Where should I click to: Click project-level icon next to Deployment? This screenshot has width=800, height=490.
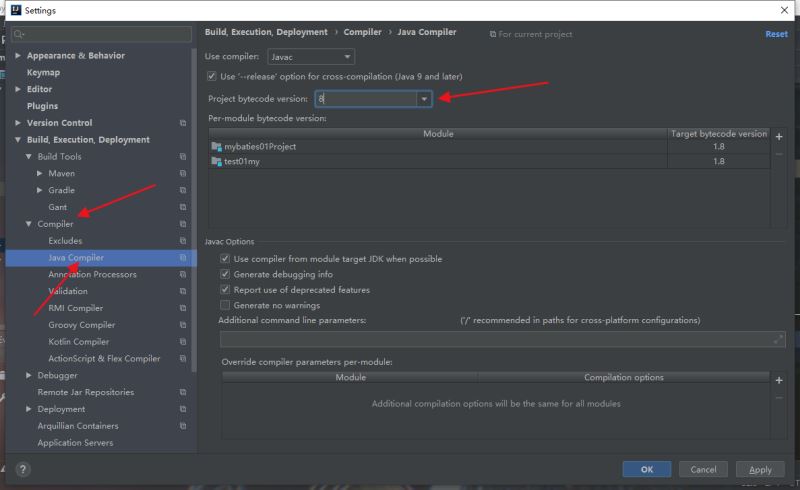point(183,409)
